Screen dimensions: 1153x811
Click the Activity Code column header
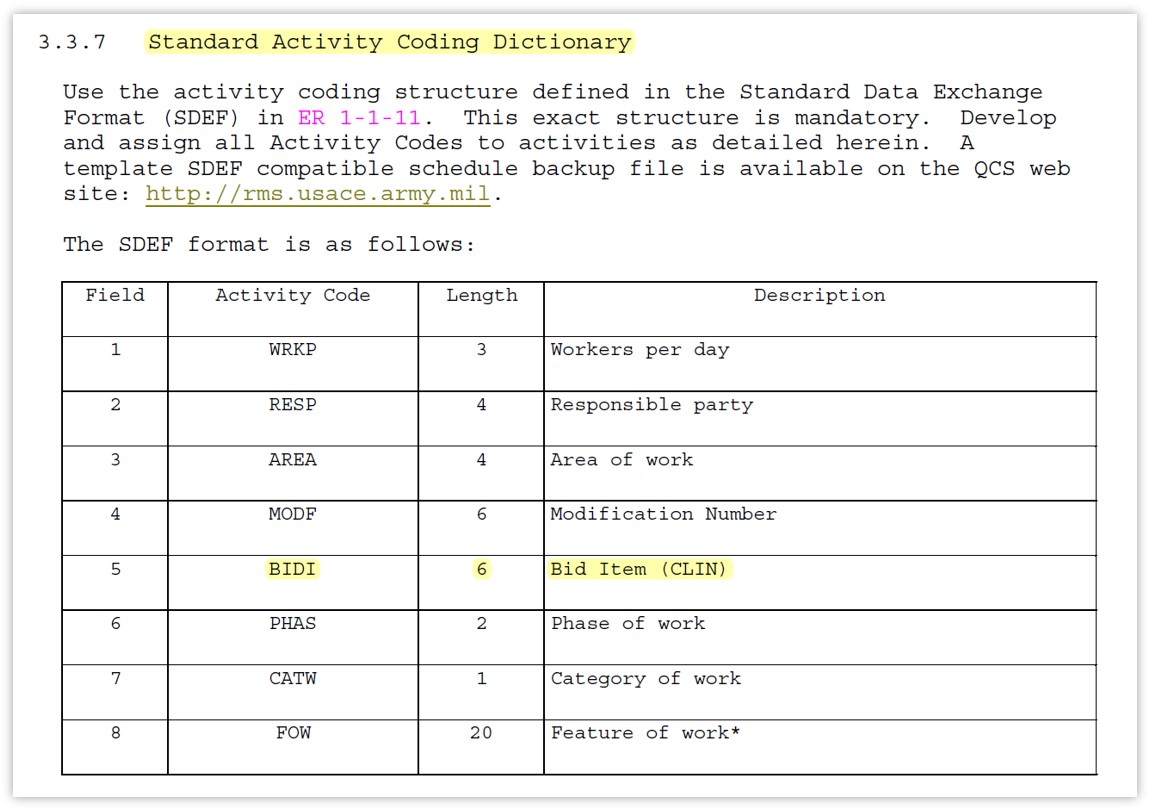(292, 295)
